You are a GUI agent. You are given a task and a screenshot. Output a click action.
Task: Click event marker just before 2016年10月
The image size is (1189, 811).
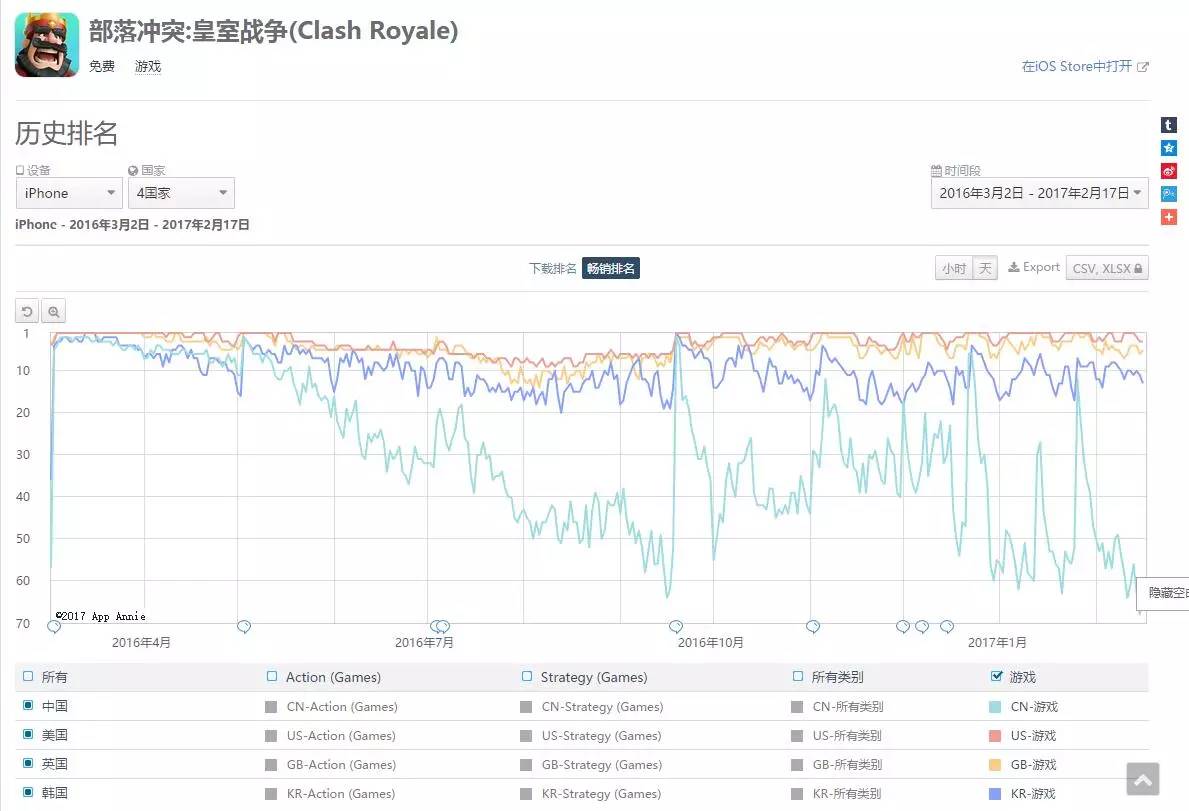[676, 627]
